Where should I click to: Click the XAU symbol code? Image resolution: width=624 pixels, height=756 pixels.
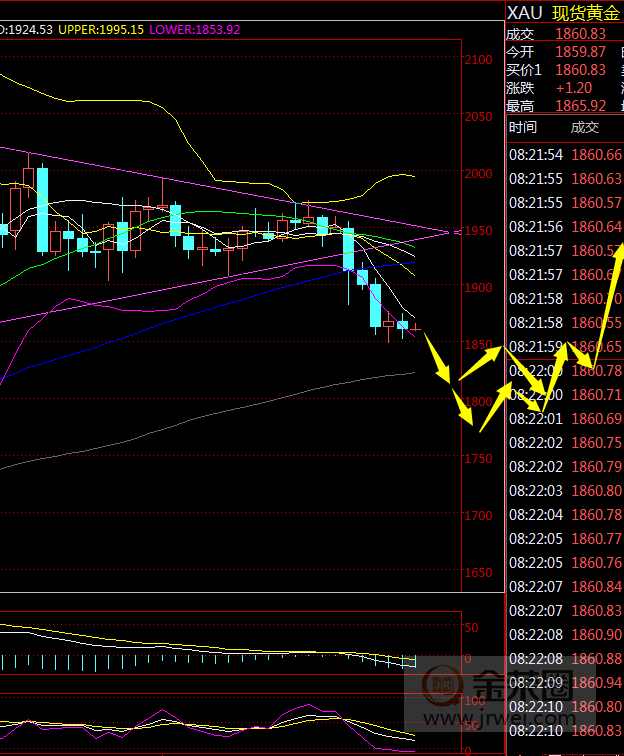click(x=525, y=12)
